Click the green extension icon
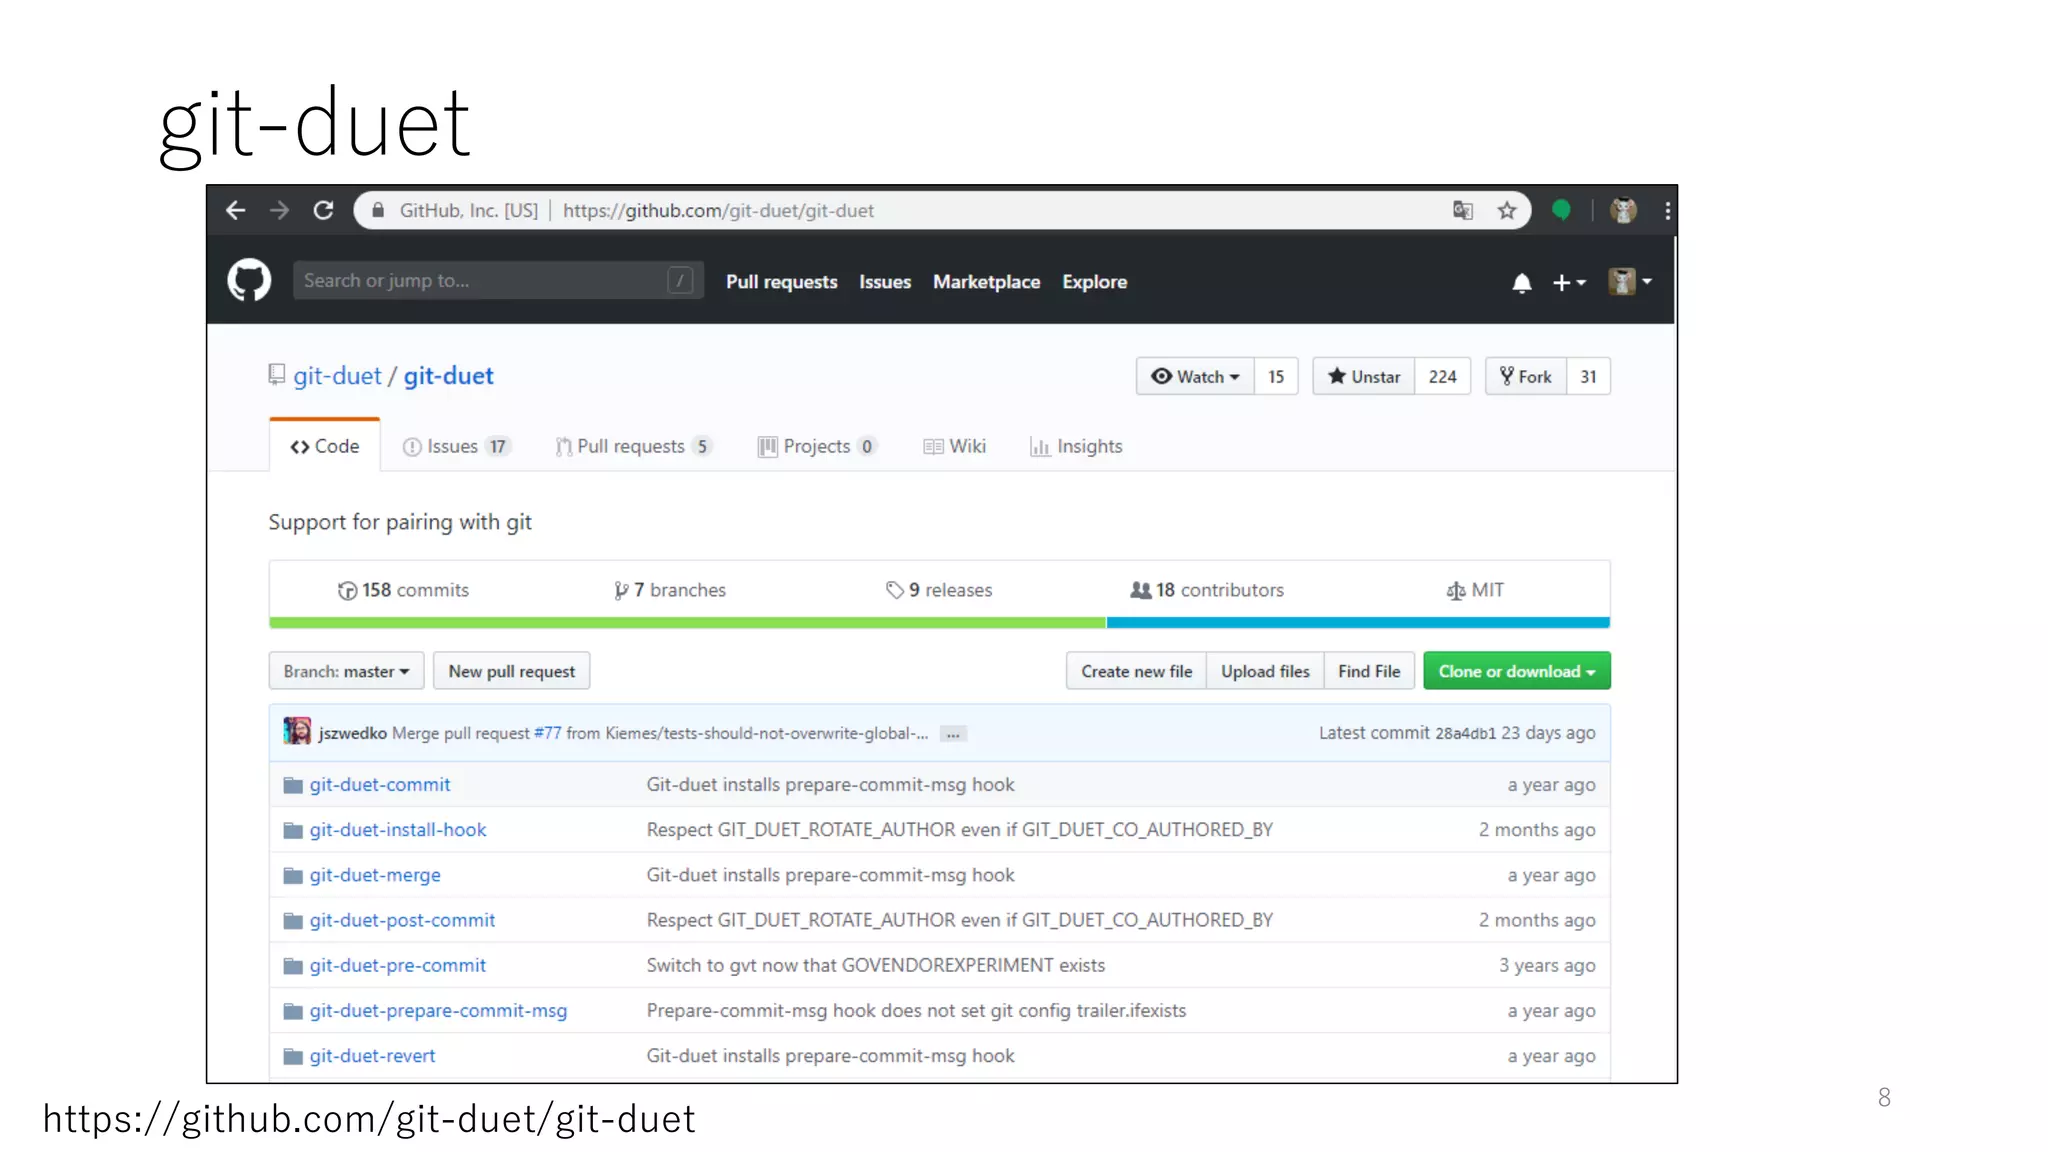The height and width of the screenshot is (1152, 2048). pos(1561,210)
